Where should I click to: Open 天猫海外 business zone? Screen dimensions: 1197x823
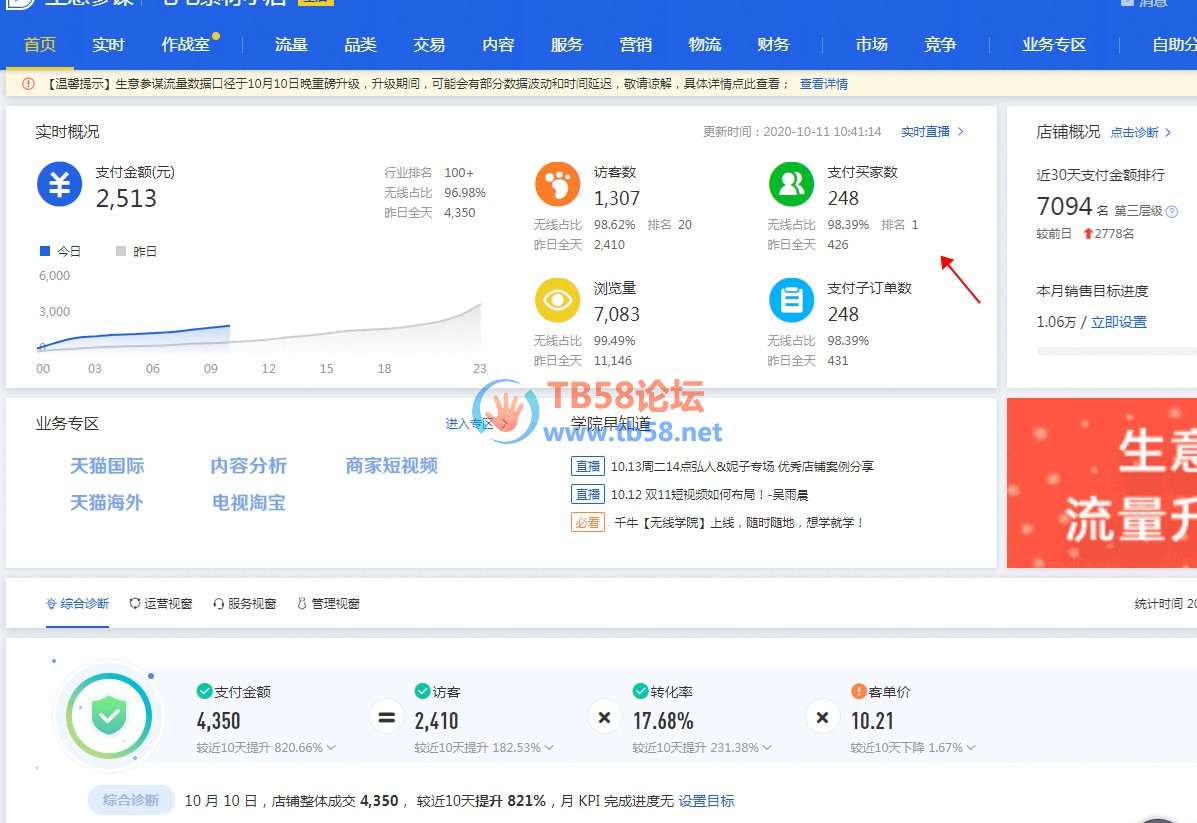point(107,502)
